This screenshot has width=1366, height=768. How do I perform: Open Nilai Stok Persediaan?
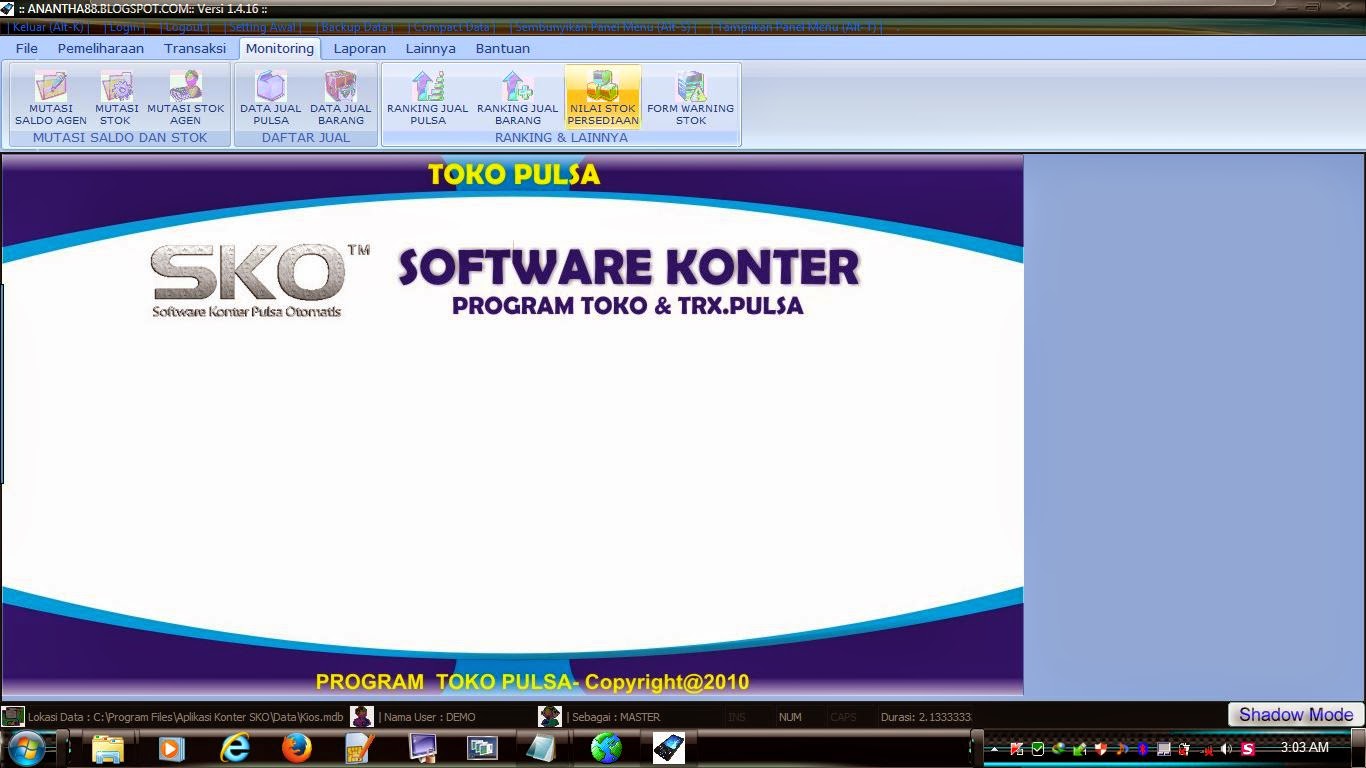tap(603, 98)
